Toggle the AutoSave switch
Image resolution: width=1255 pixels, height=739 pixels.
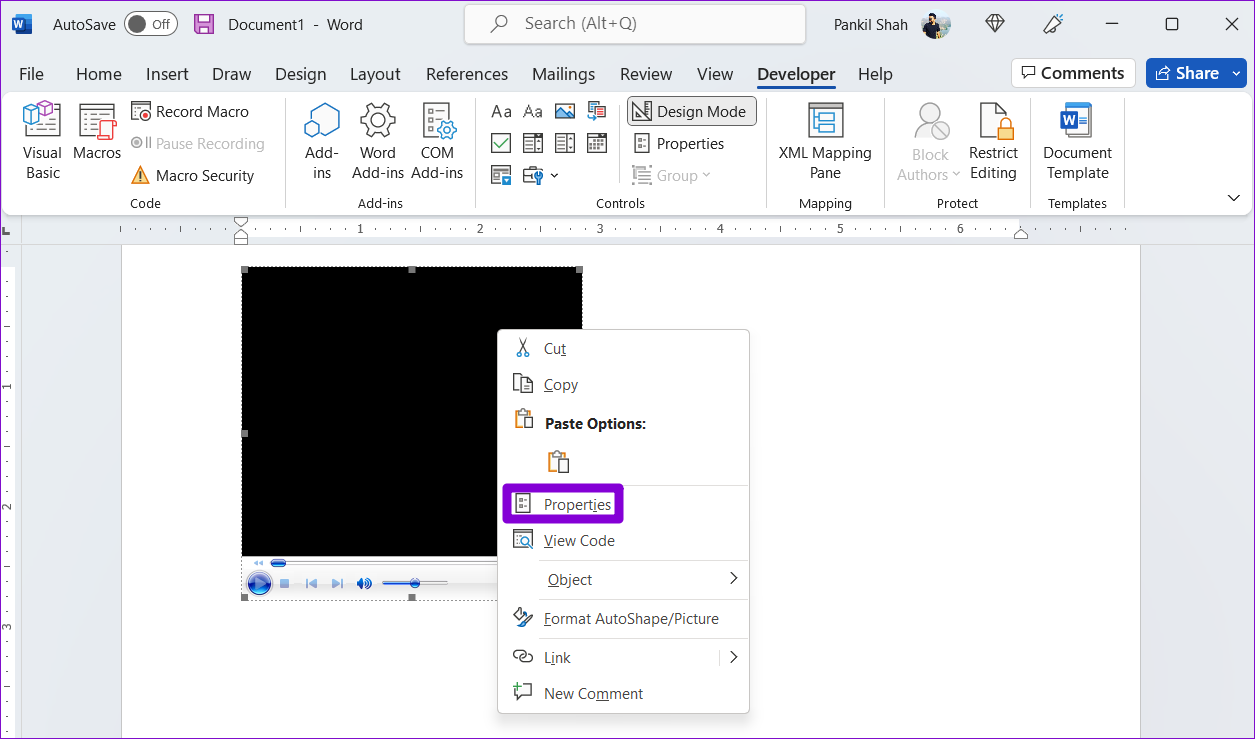coord(151,24)
